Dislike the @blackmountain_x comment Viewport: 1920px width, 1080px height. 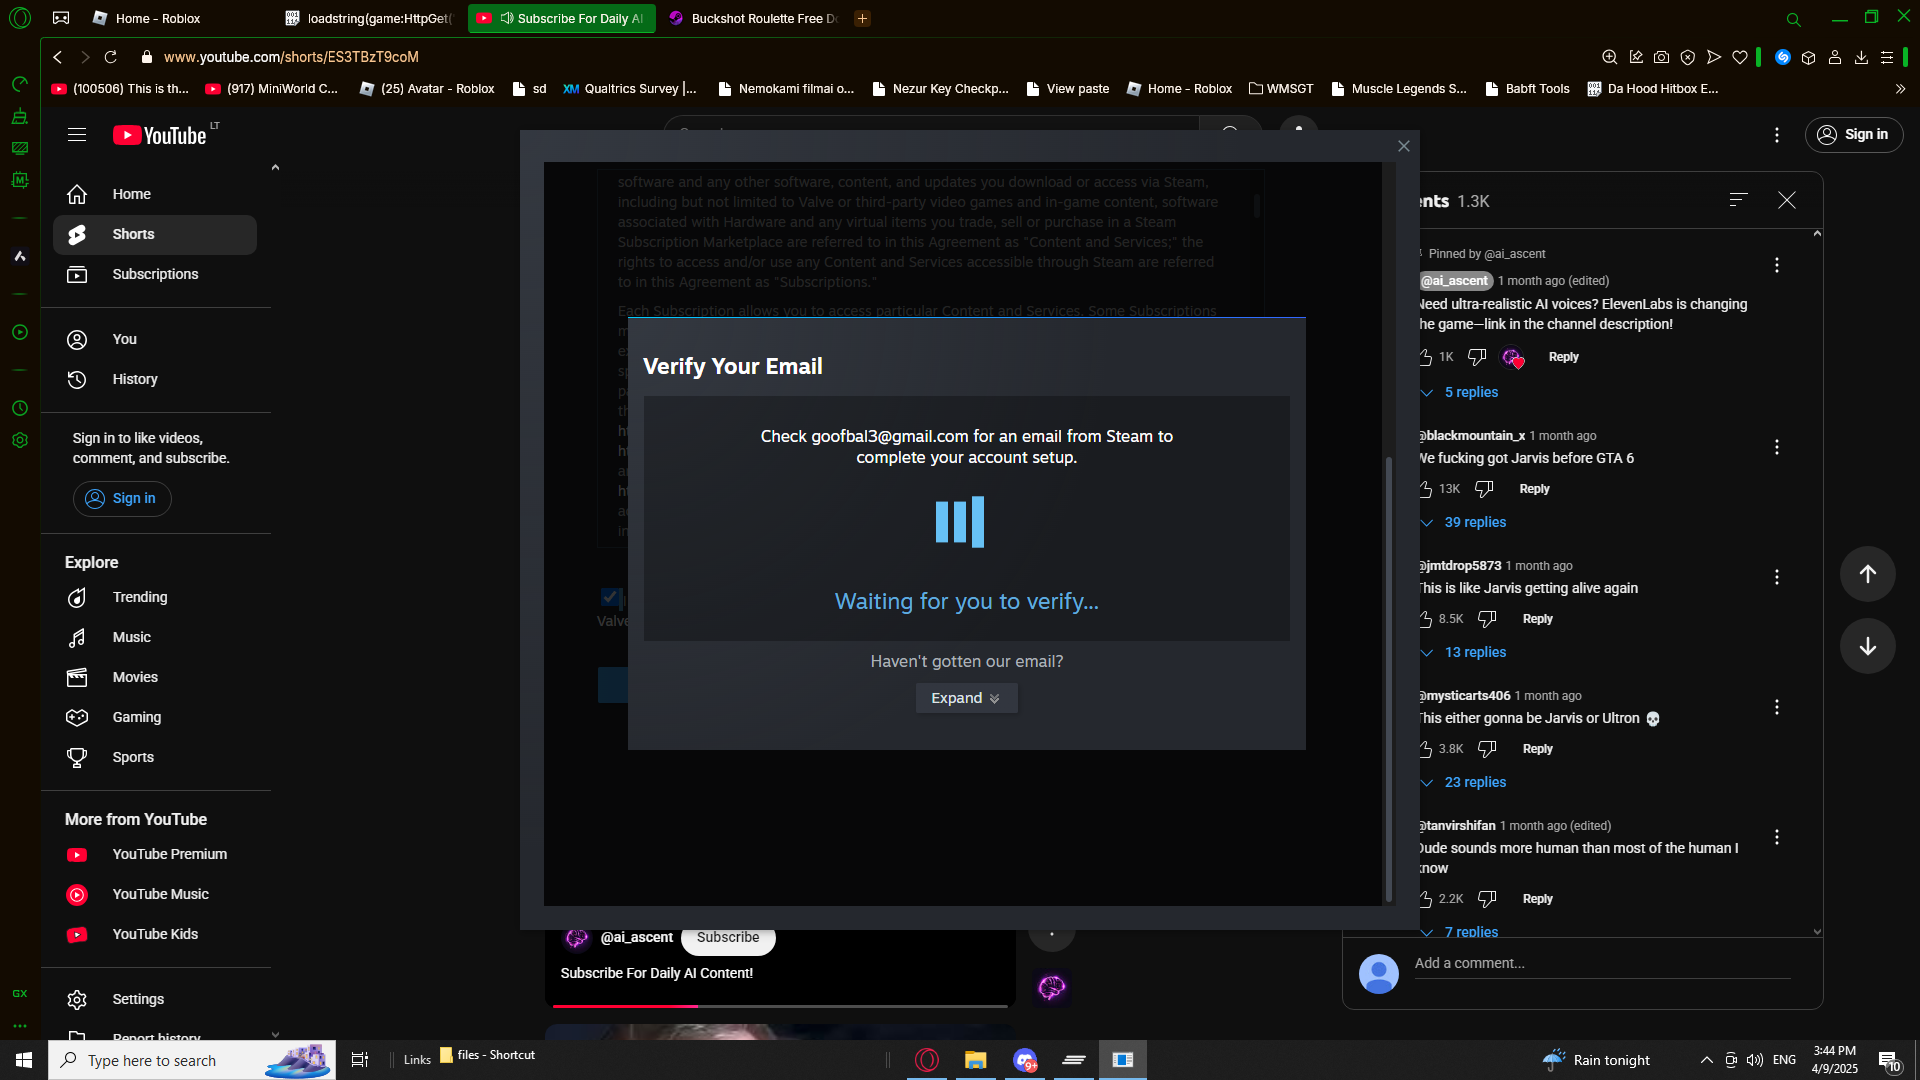point(1484,489)
